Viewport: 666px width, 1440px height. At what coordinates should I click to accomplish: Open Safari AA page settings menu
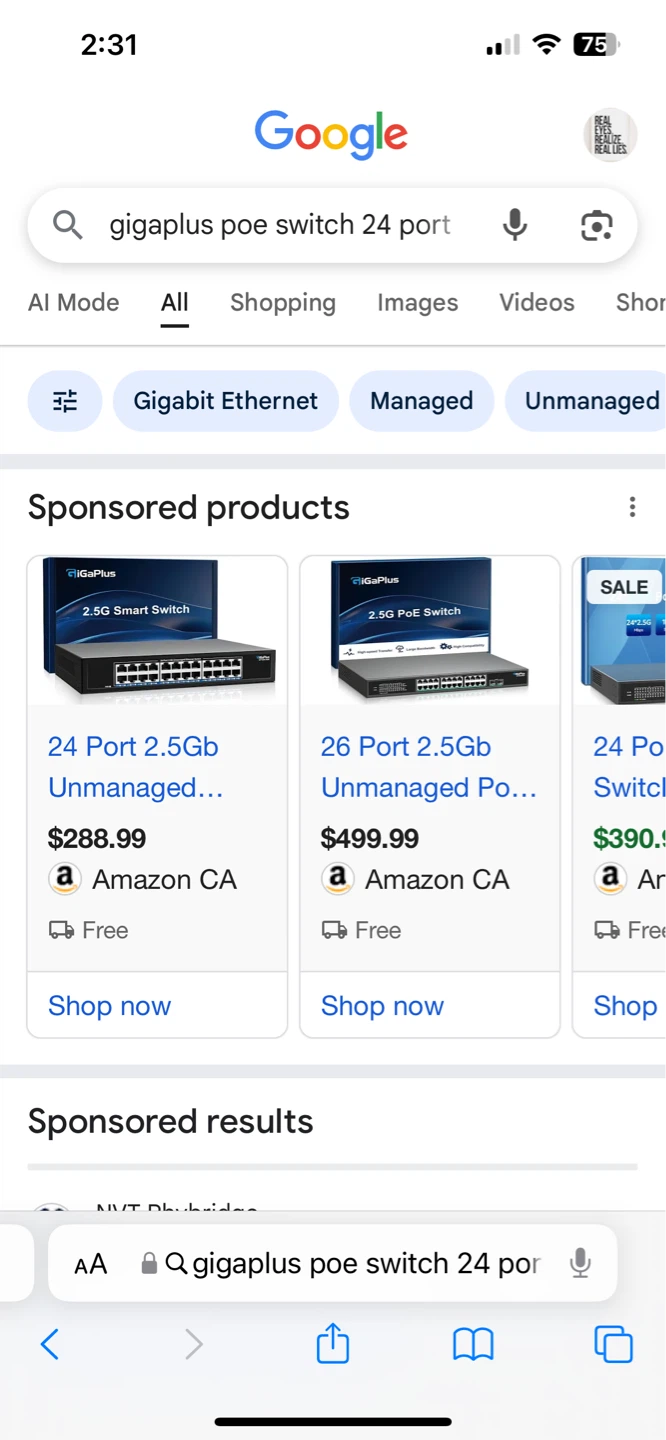[x=90, y=1264]
